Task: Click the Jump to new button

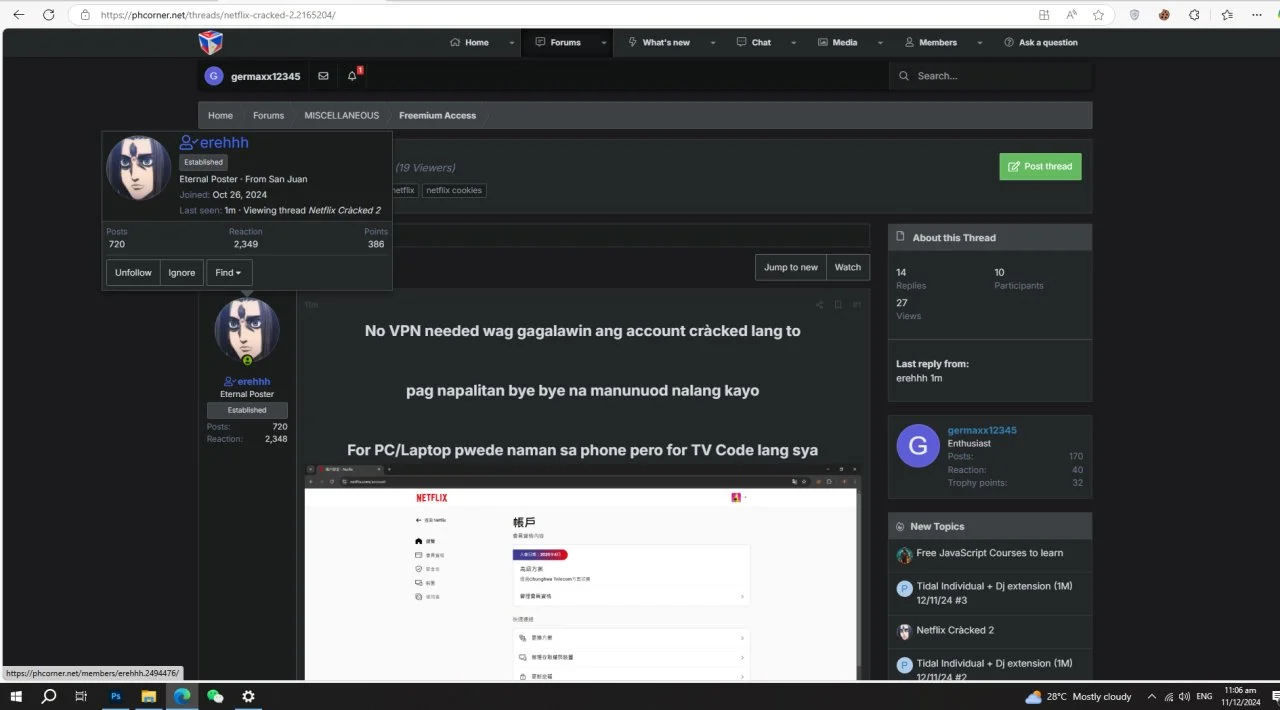Action: pyautogui.click(x=791, y=267)
